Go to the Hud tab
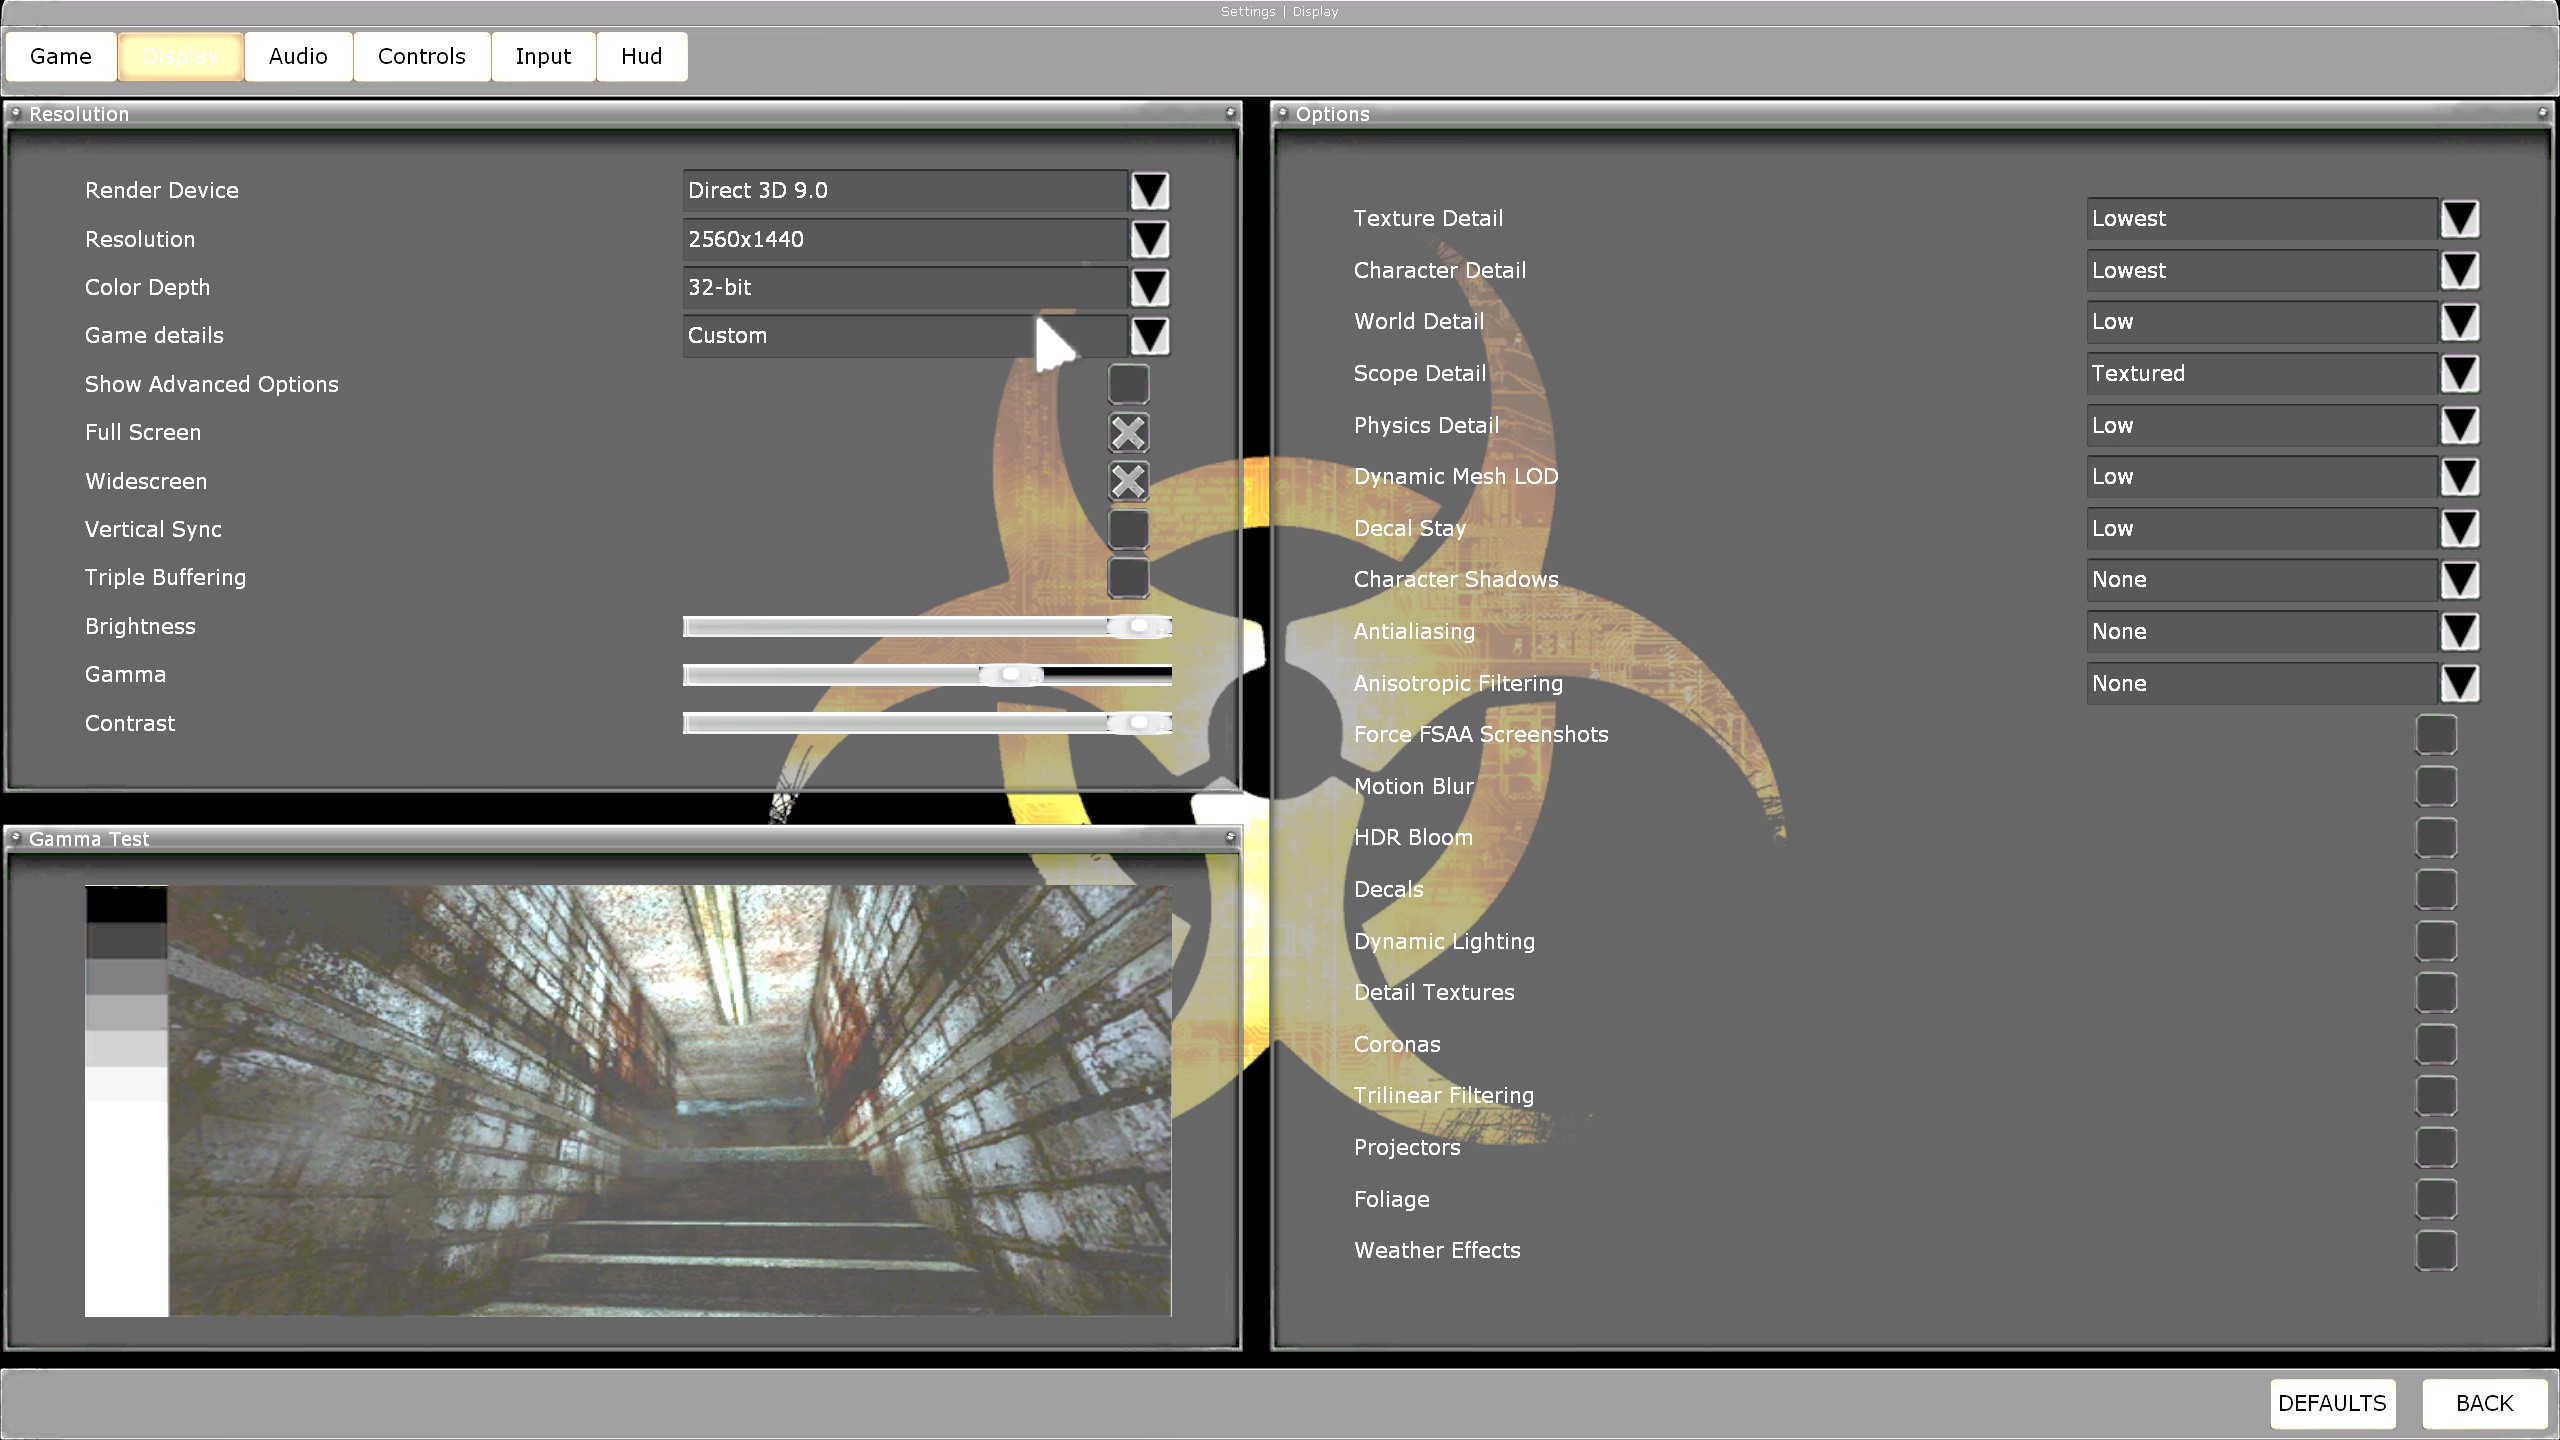 coord(641,56)
